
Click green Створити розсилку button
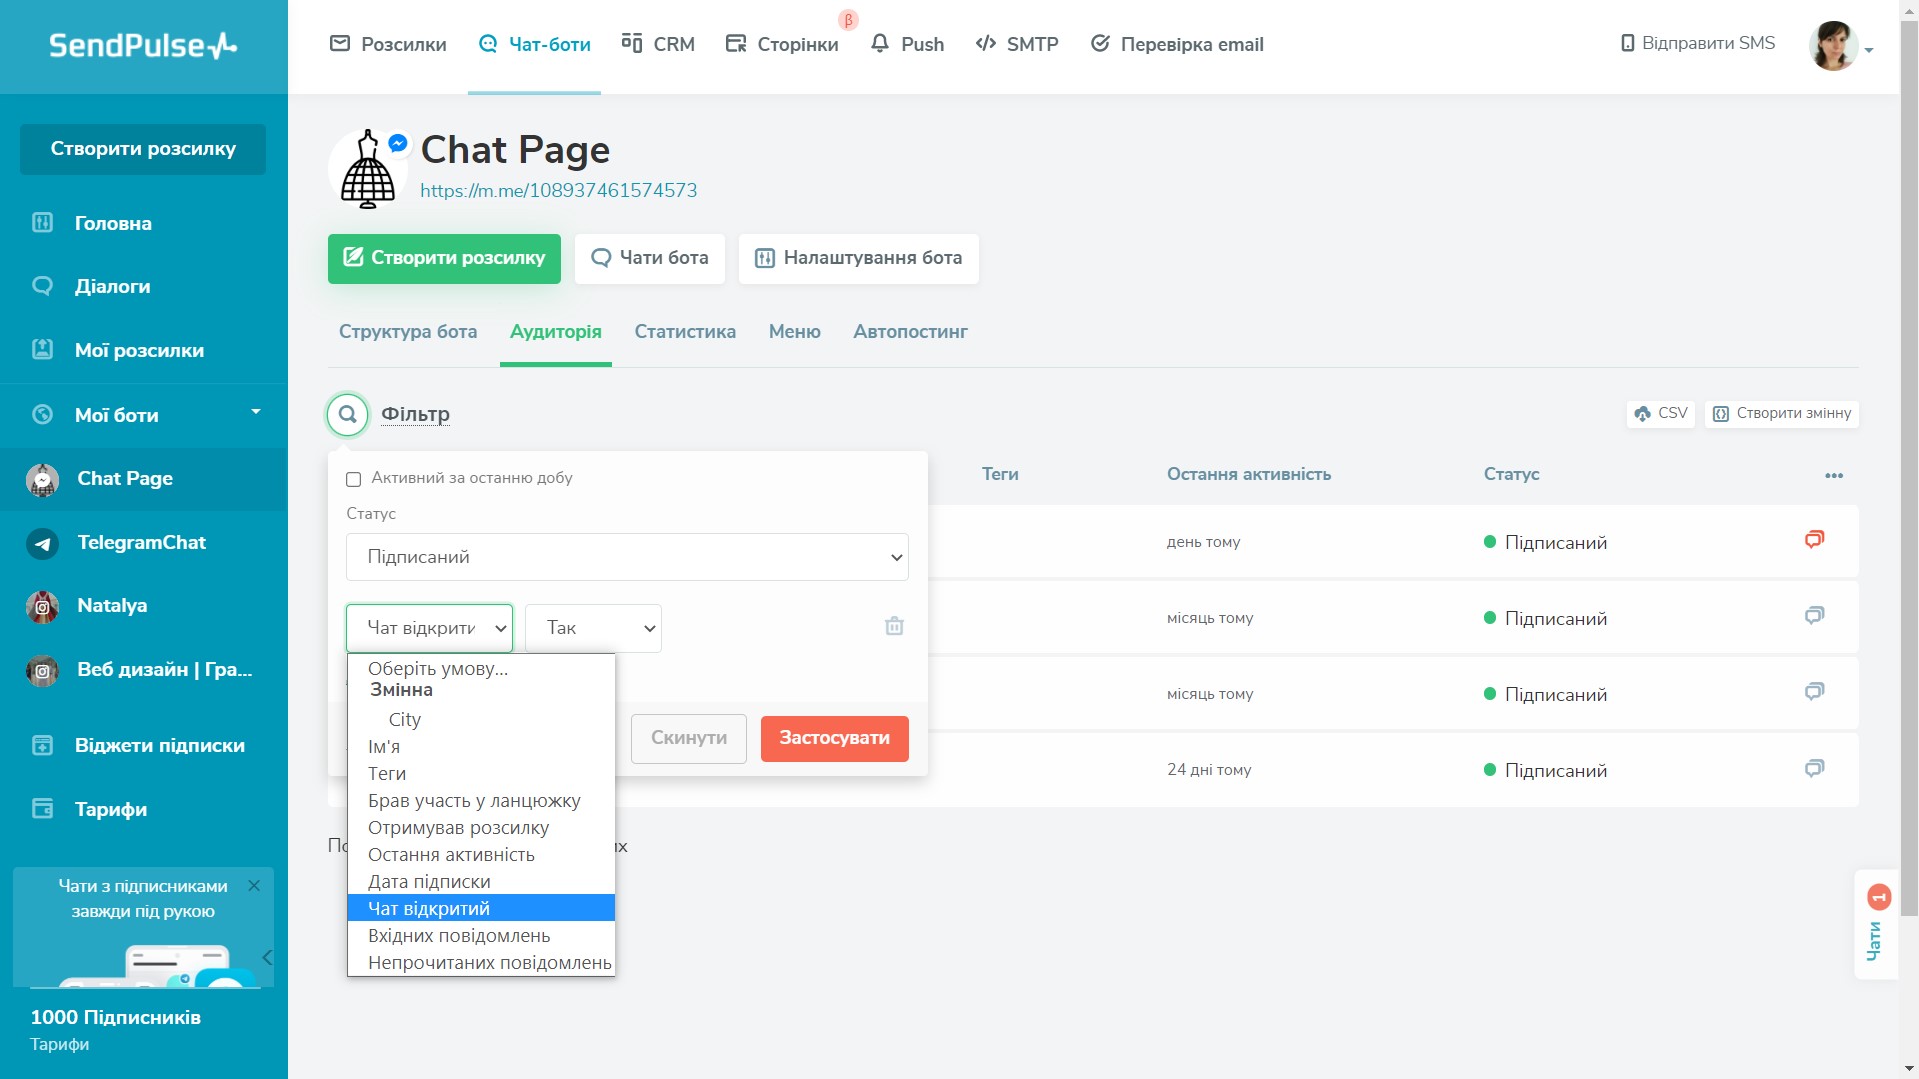pyautogui.click(x=444, y=258)
